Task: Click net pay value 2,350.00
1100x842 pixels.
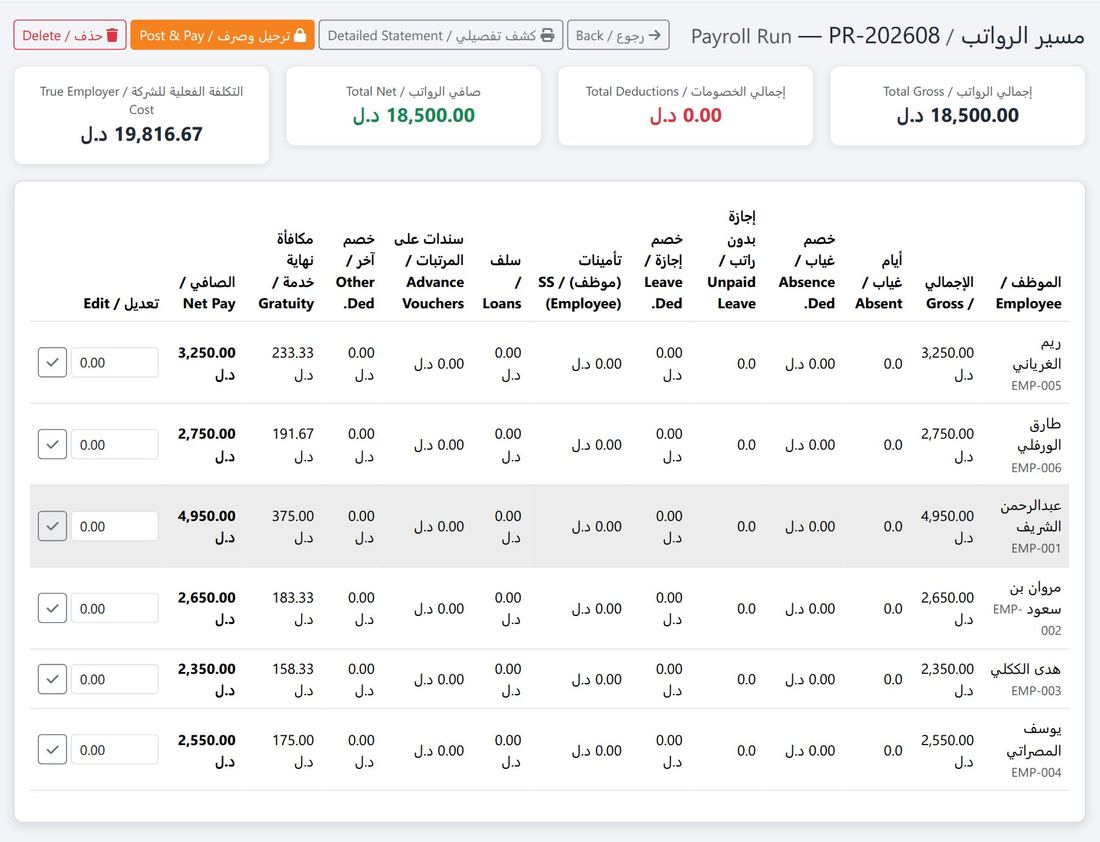Action: click(x=206, y=669)
